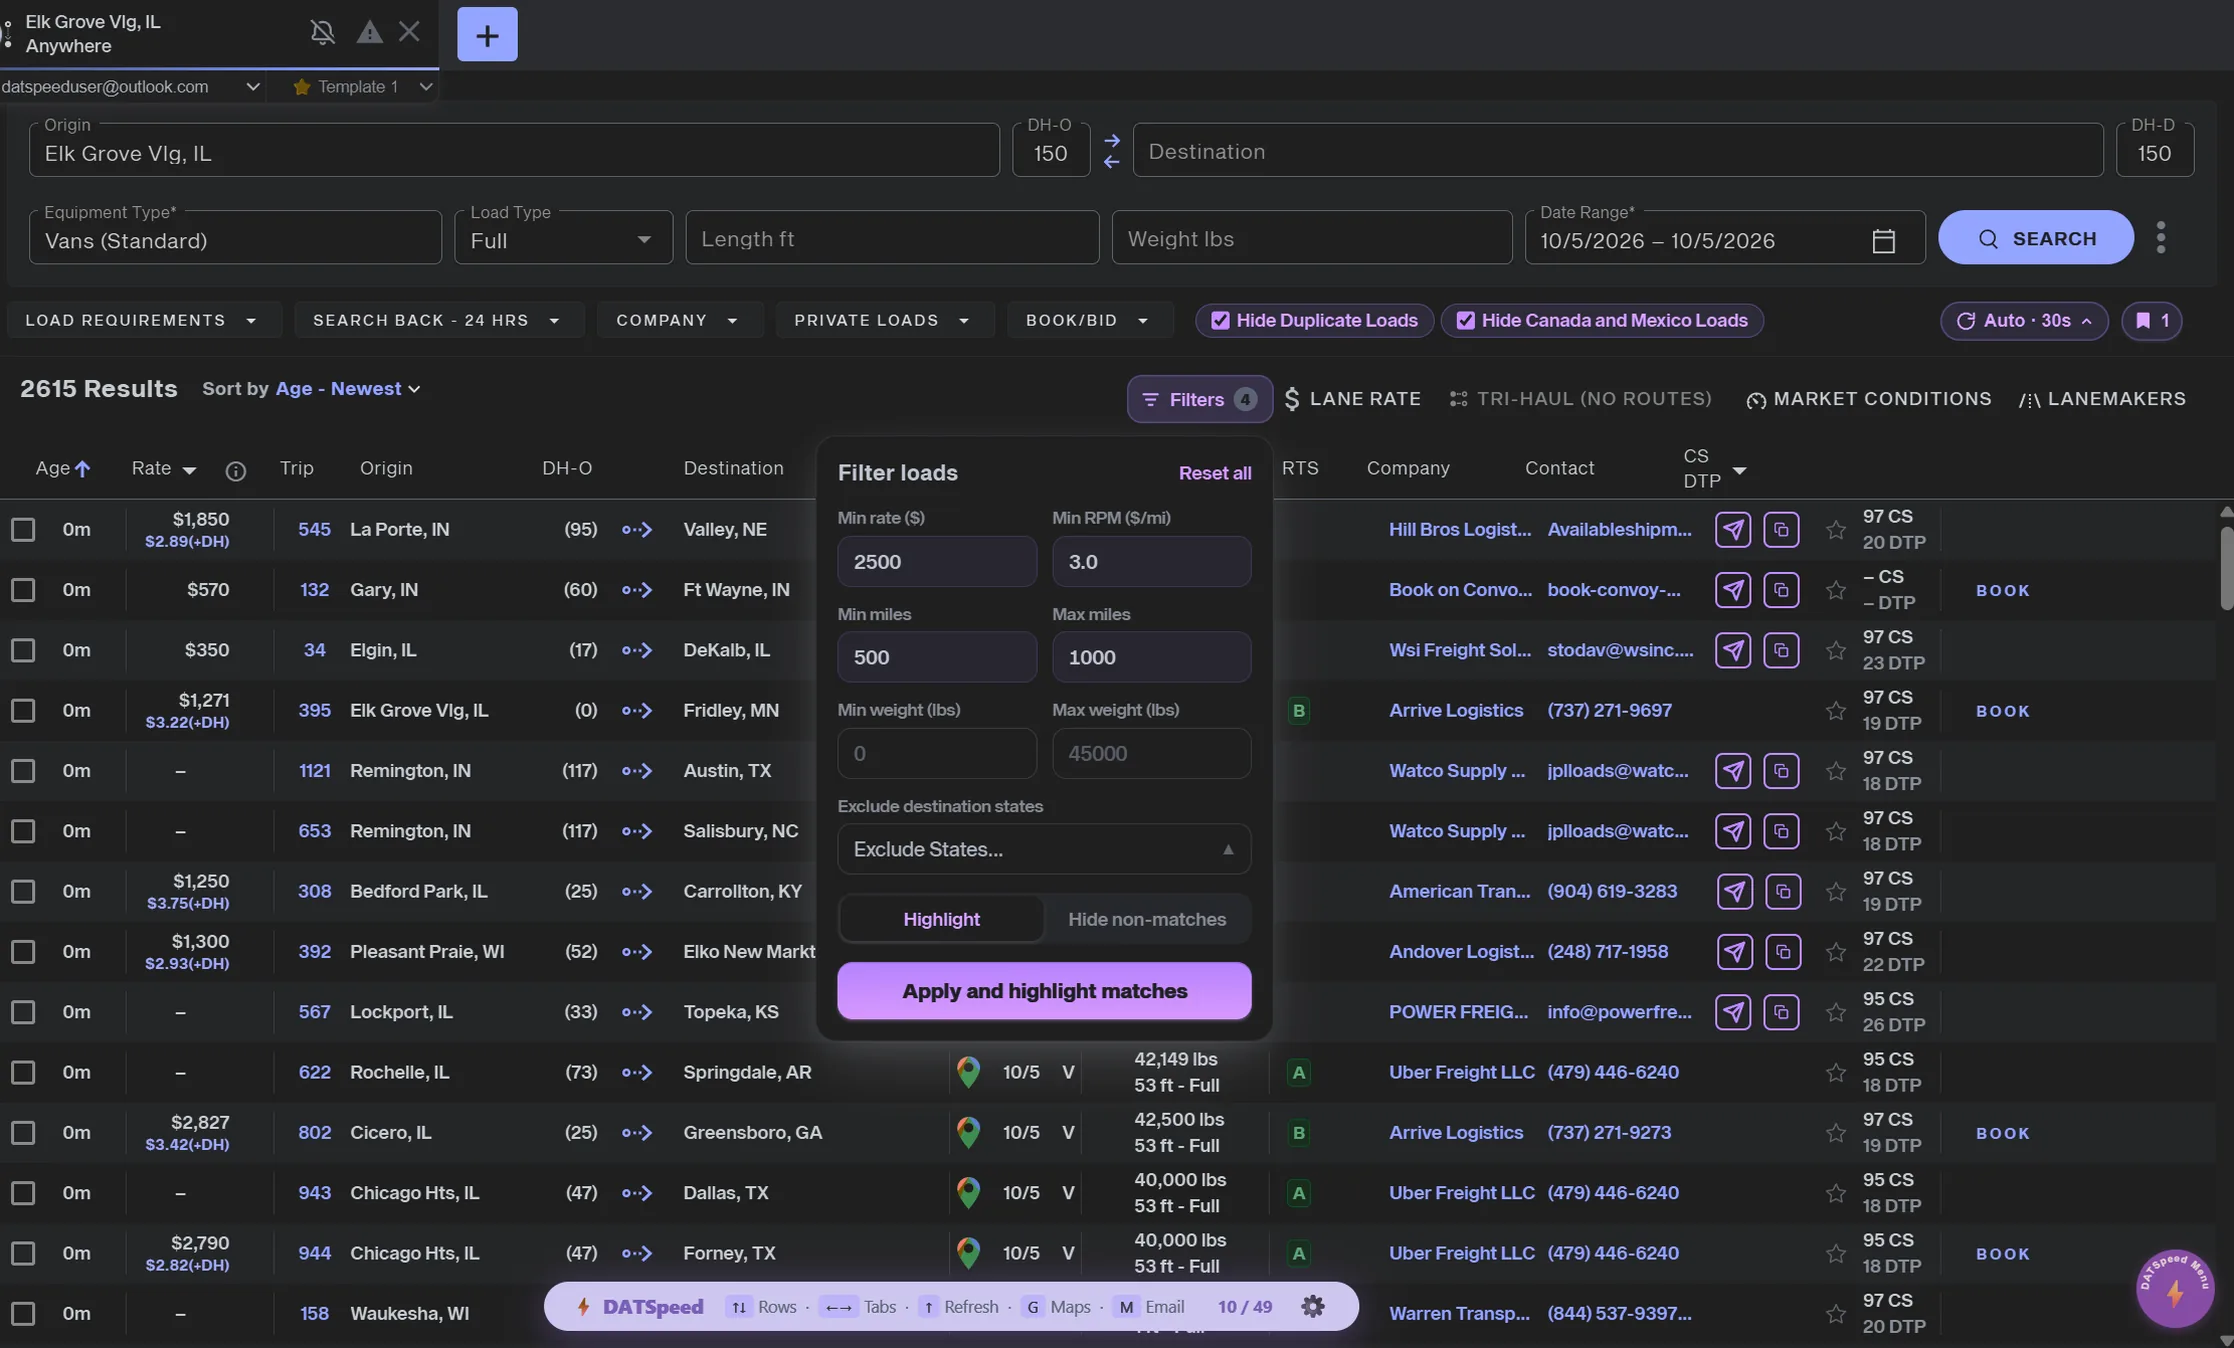
Task: Add a new search tab with plus button
Action: pyautogui.click(x=487, y=34)
